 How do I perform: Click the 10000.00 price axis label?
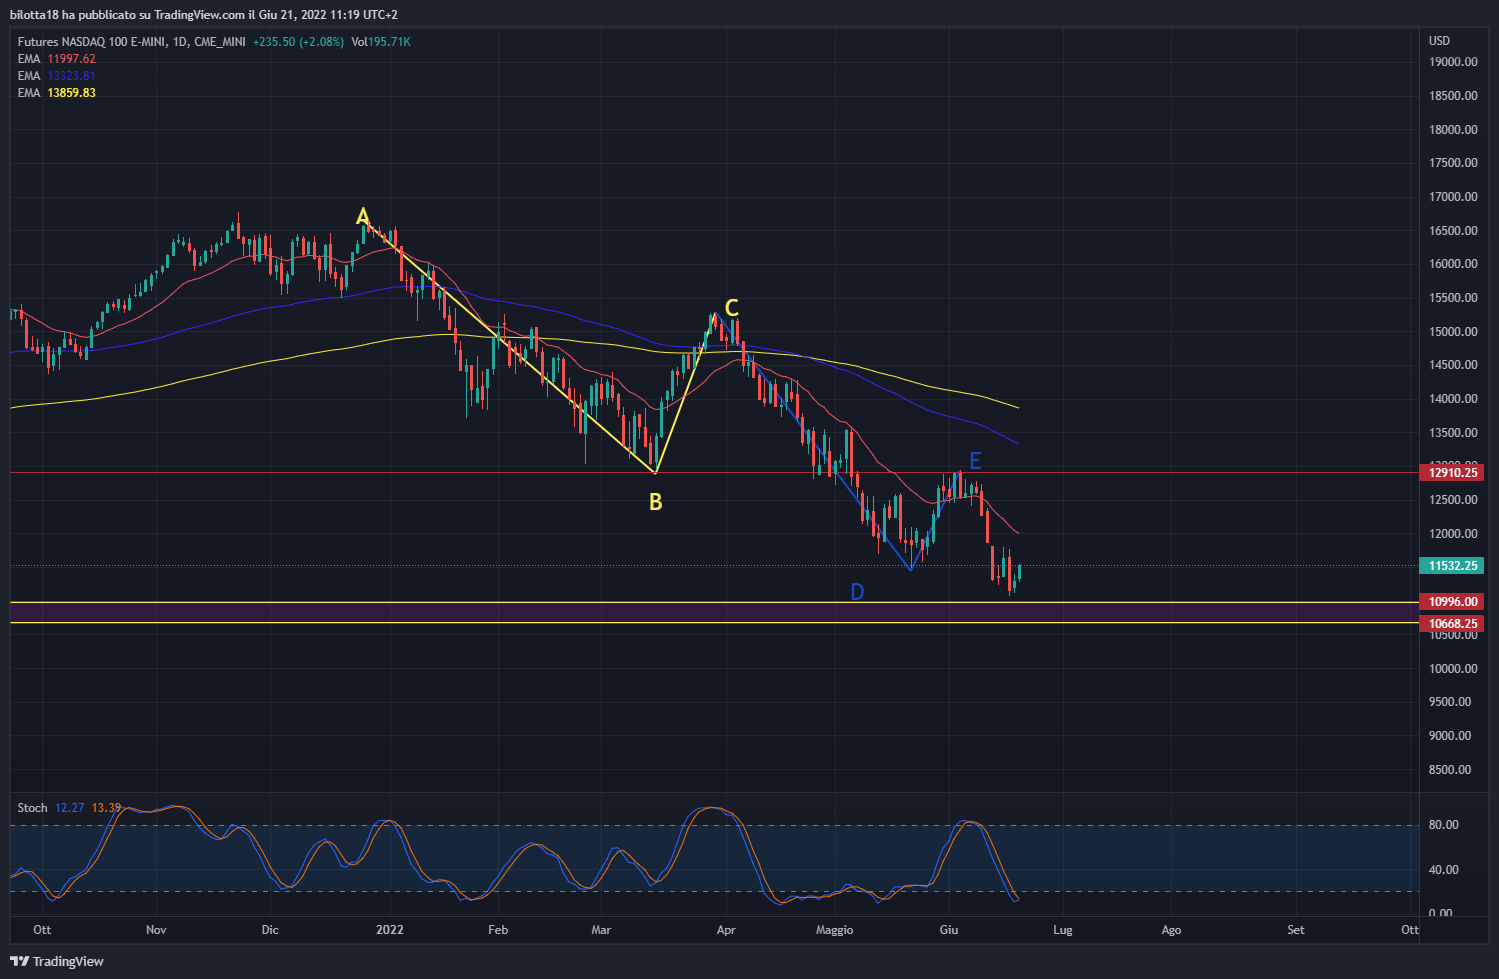tap(1453, 669)
